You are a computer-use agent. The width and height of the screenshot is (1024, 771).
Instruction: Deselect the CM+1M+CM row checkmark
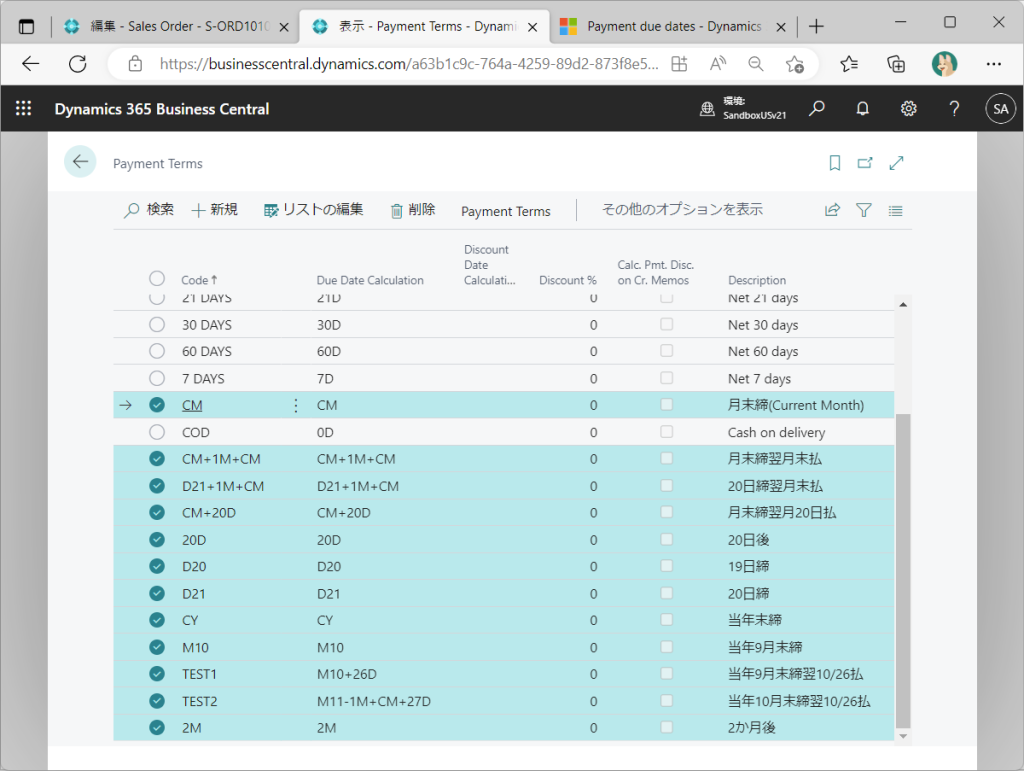[x=157, y=458]
